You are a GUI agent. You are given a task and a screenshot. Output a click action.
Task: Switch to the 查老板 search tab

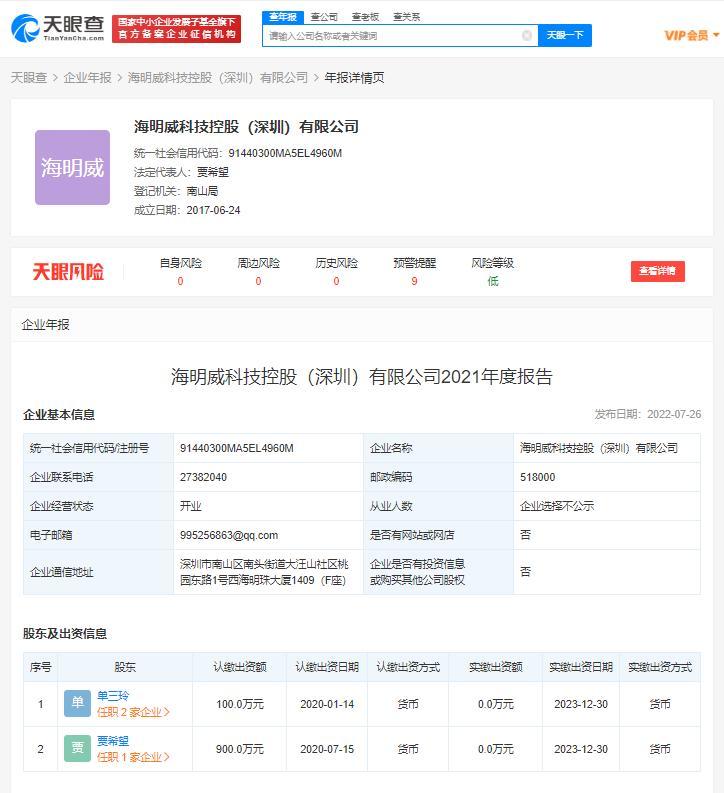[366, 17]
